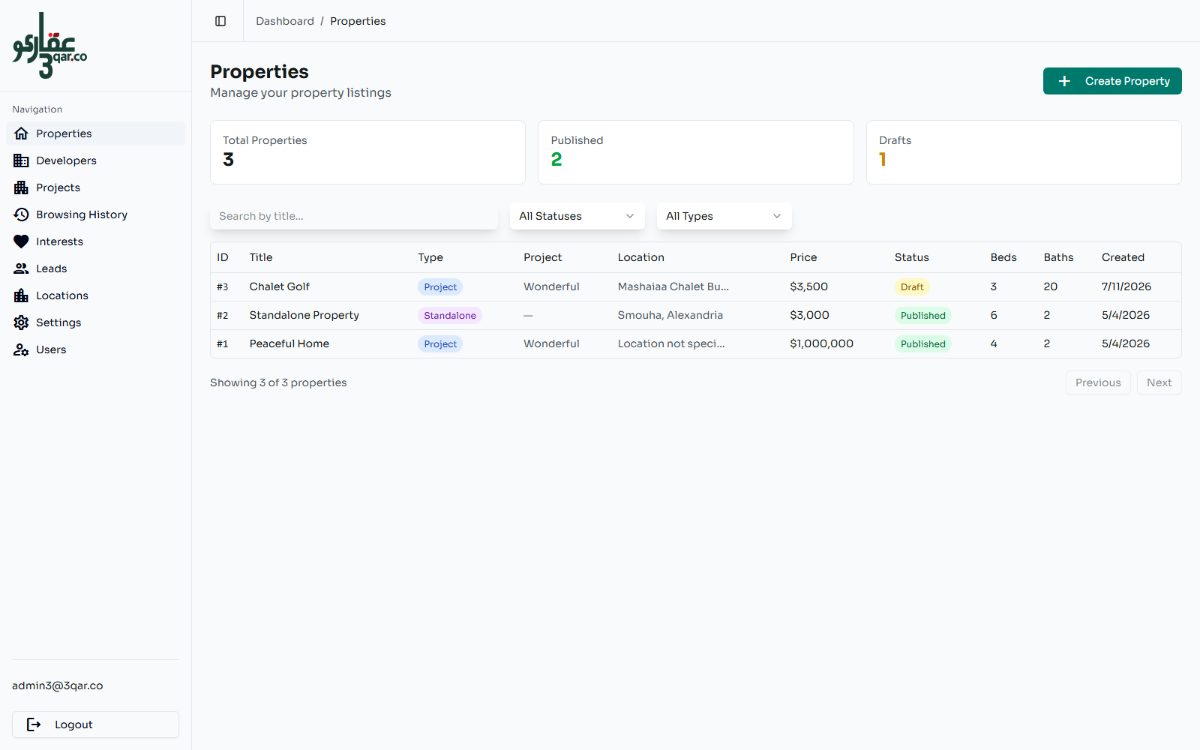Viewport: 1200px width, 750px height.
Task: Click the 7/11/2026 created date
Action: coord(1126,287)
